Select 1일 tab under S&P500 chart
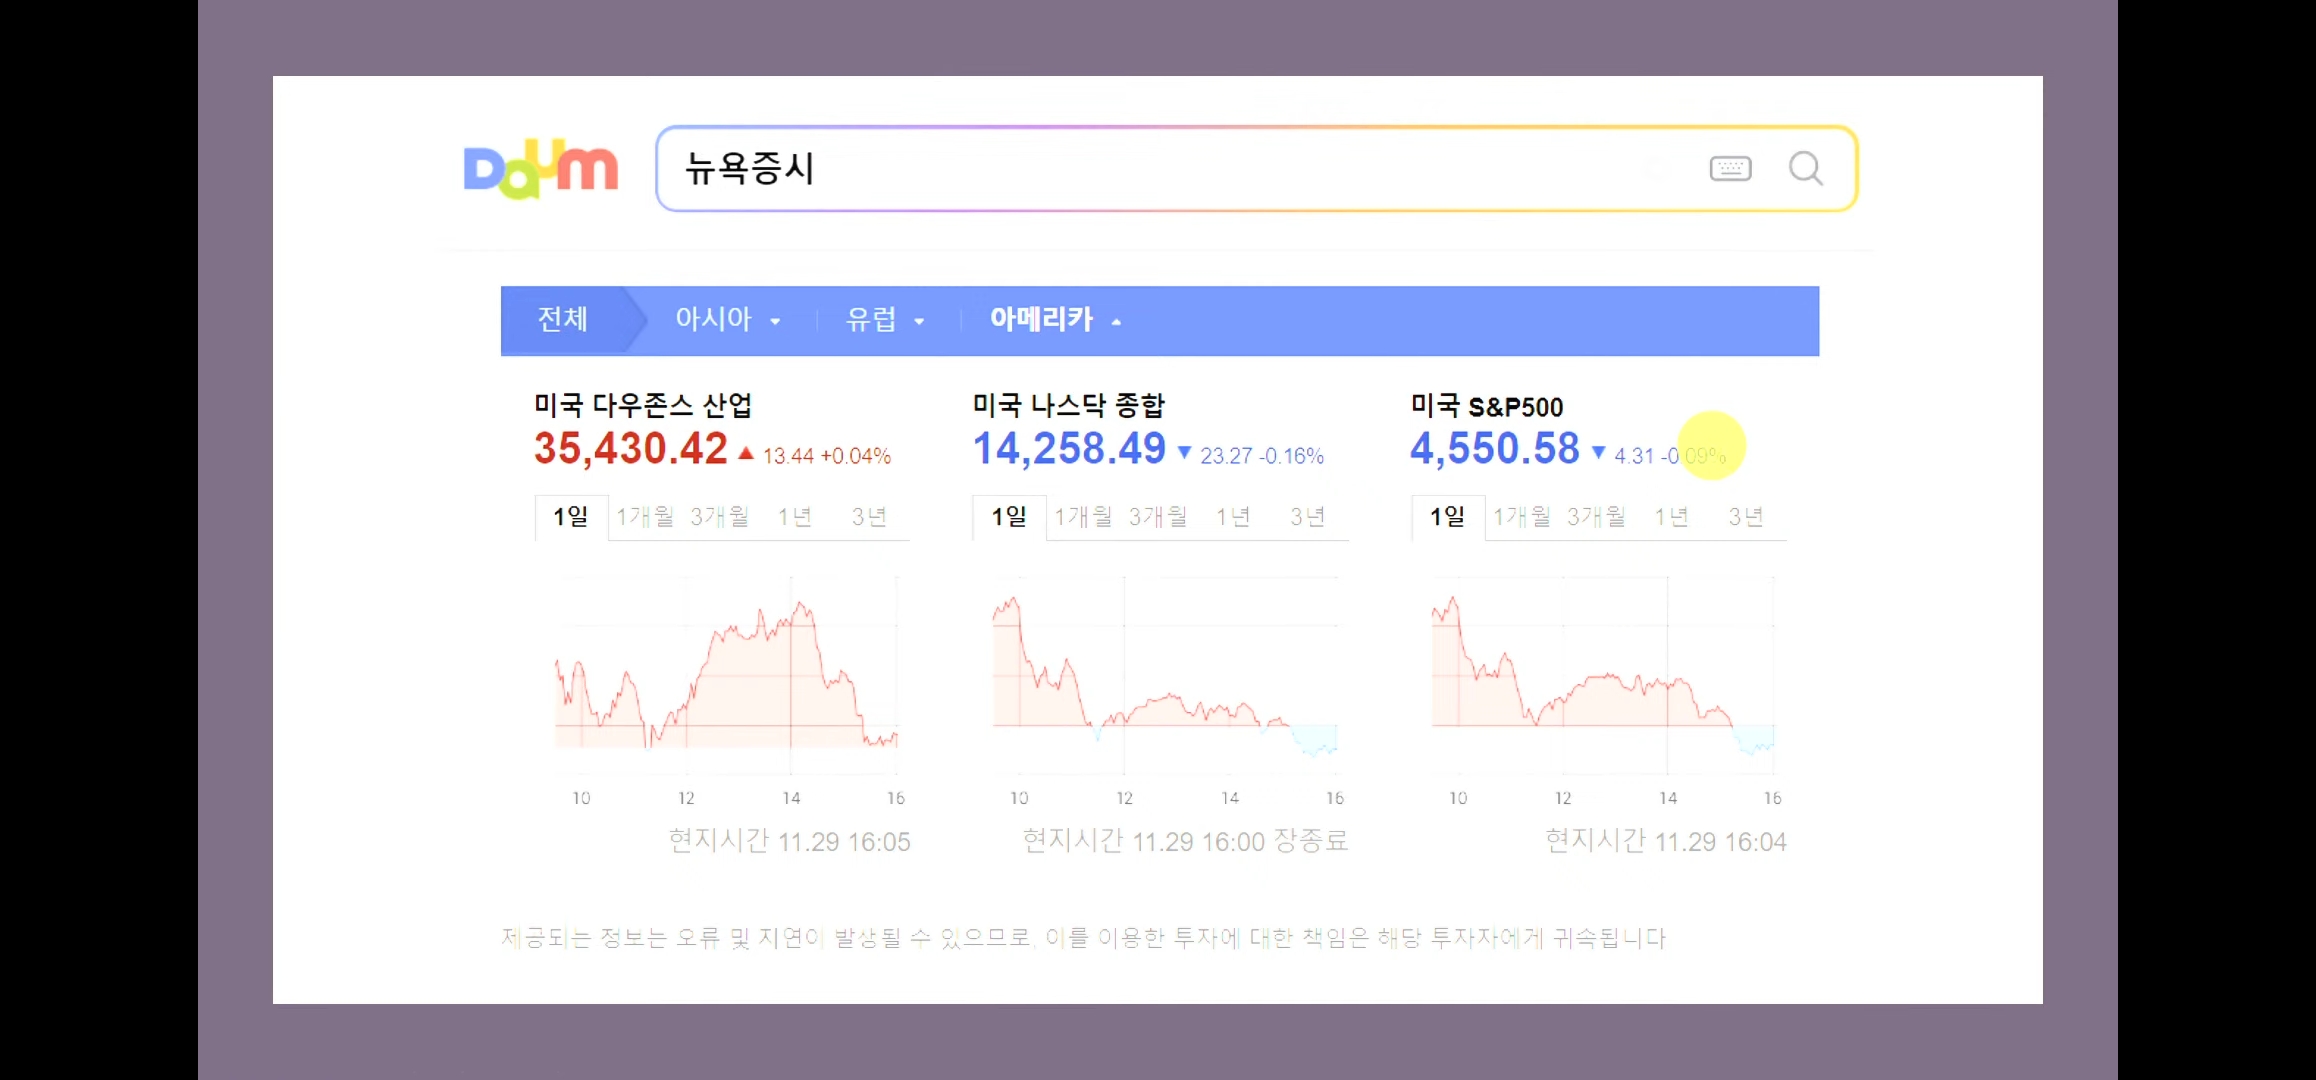Image resolution: width=2316 pixels, height=1080 pixels. click(x=1448, y=517)
